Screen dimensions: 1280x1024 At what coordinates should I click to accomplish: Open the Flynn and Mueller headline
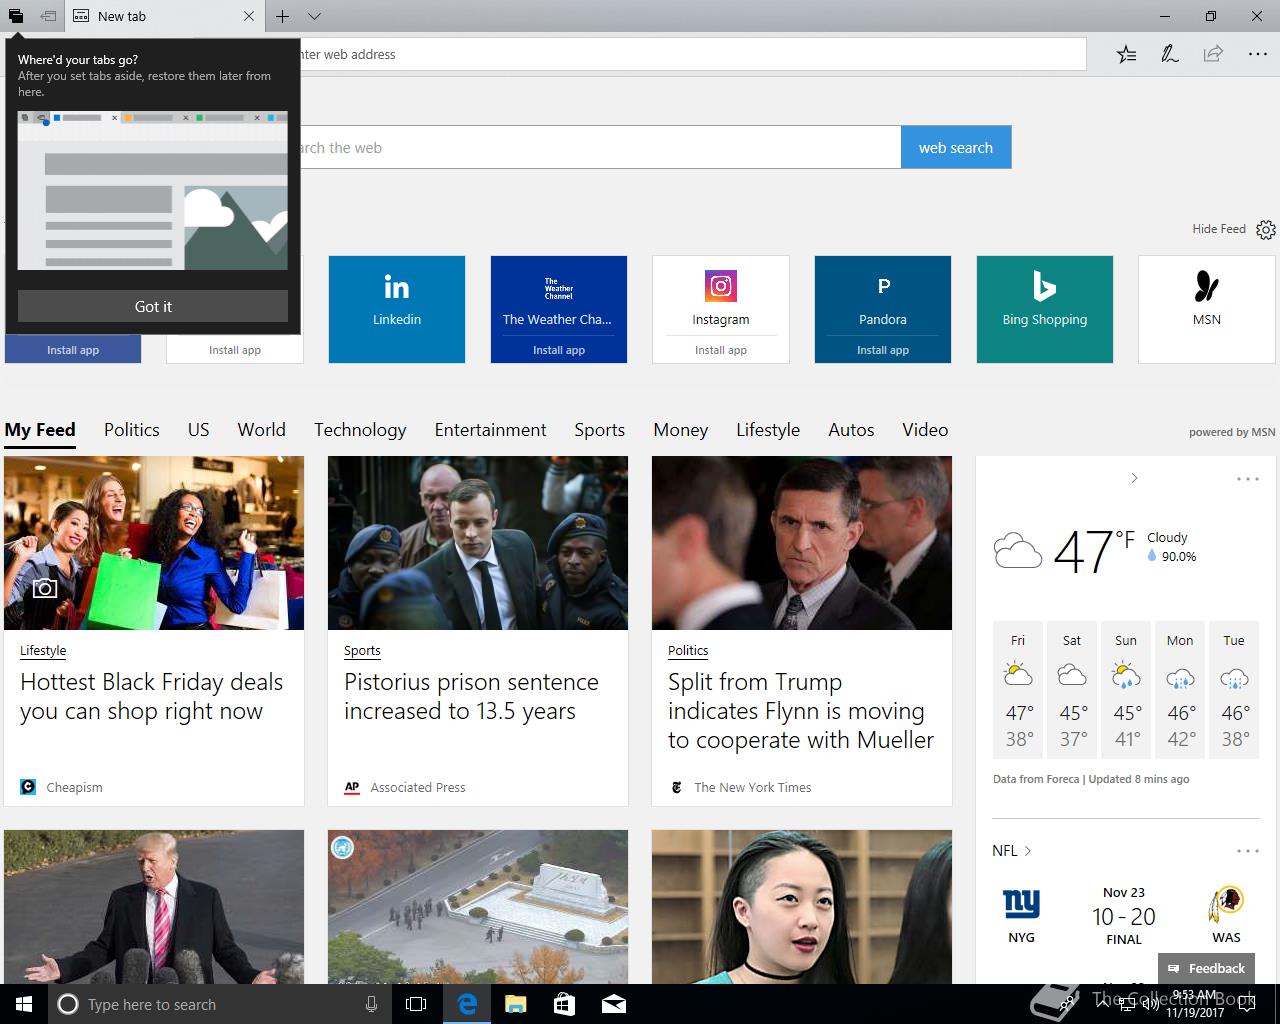801,711
